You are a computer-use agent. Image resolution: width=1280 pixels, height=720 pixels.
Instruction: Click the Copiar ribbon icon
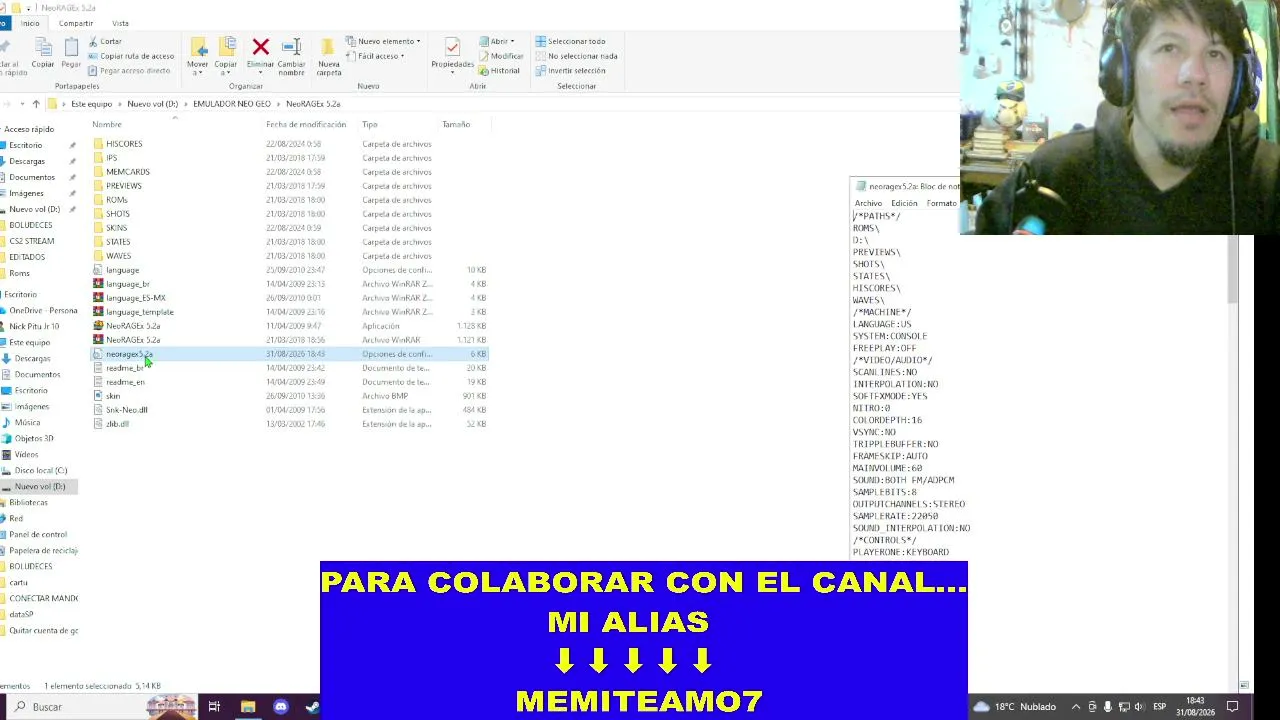[43, 47]
